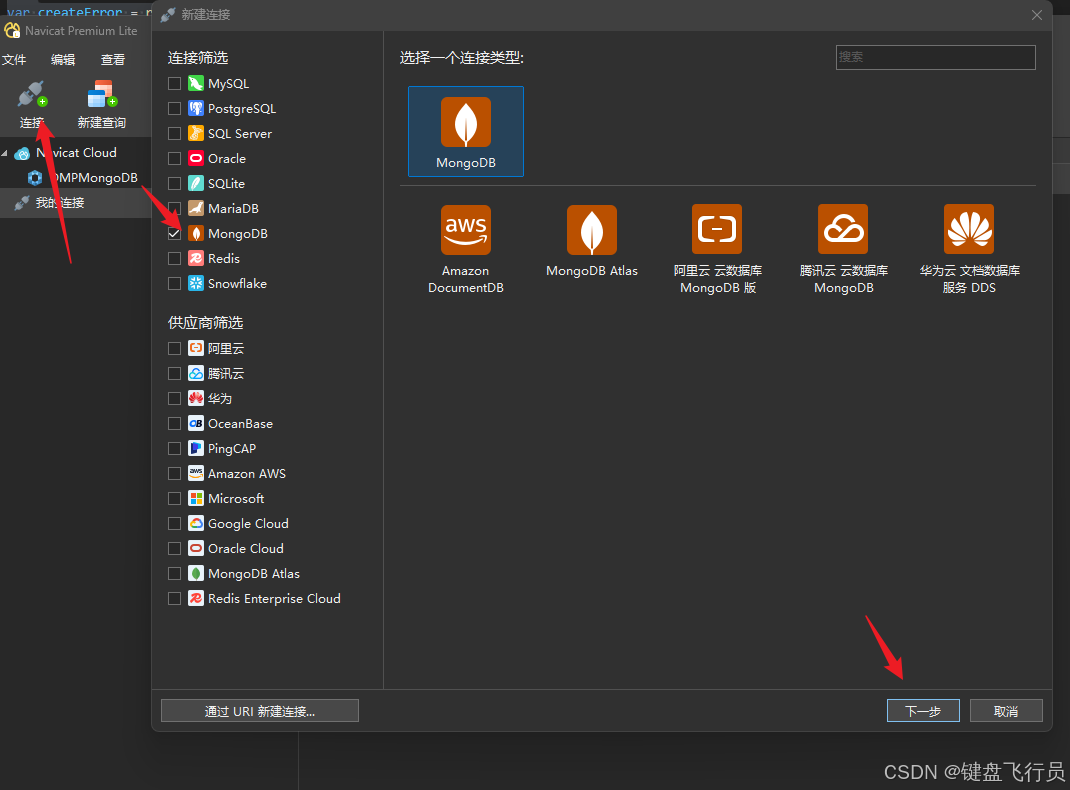Viewport: 1070px width, 790px height.
Task: Check the Oracle Cloud vendor checkbox
Action: (175, 548)
